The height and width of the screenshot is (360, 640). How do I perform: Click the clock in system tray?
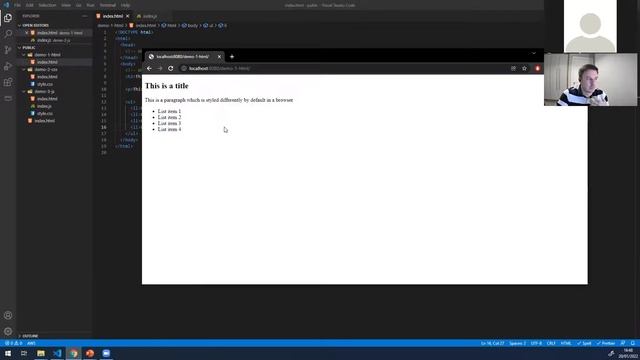(629, 353)
